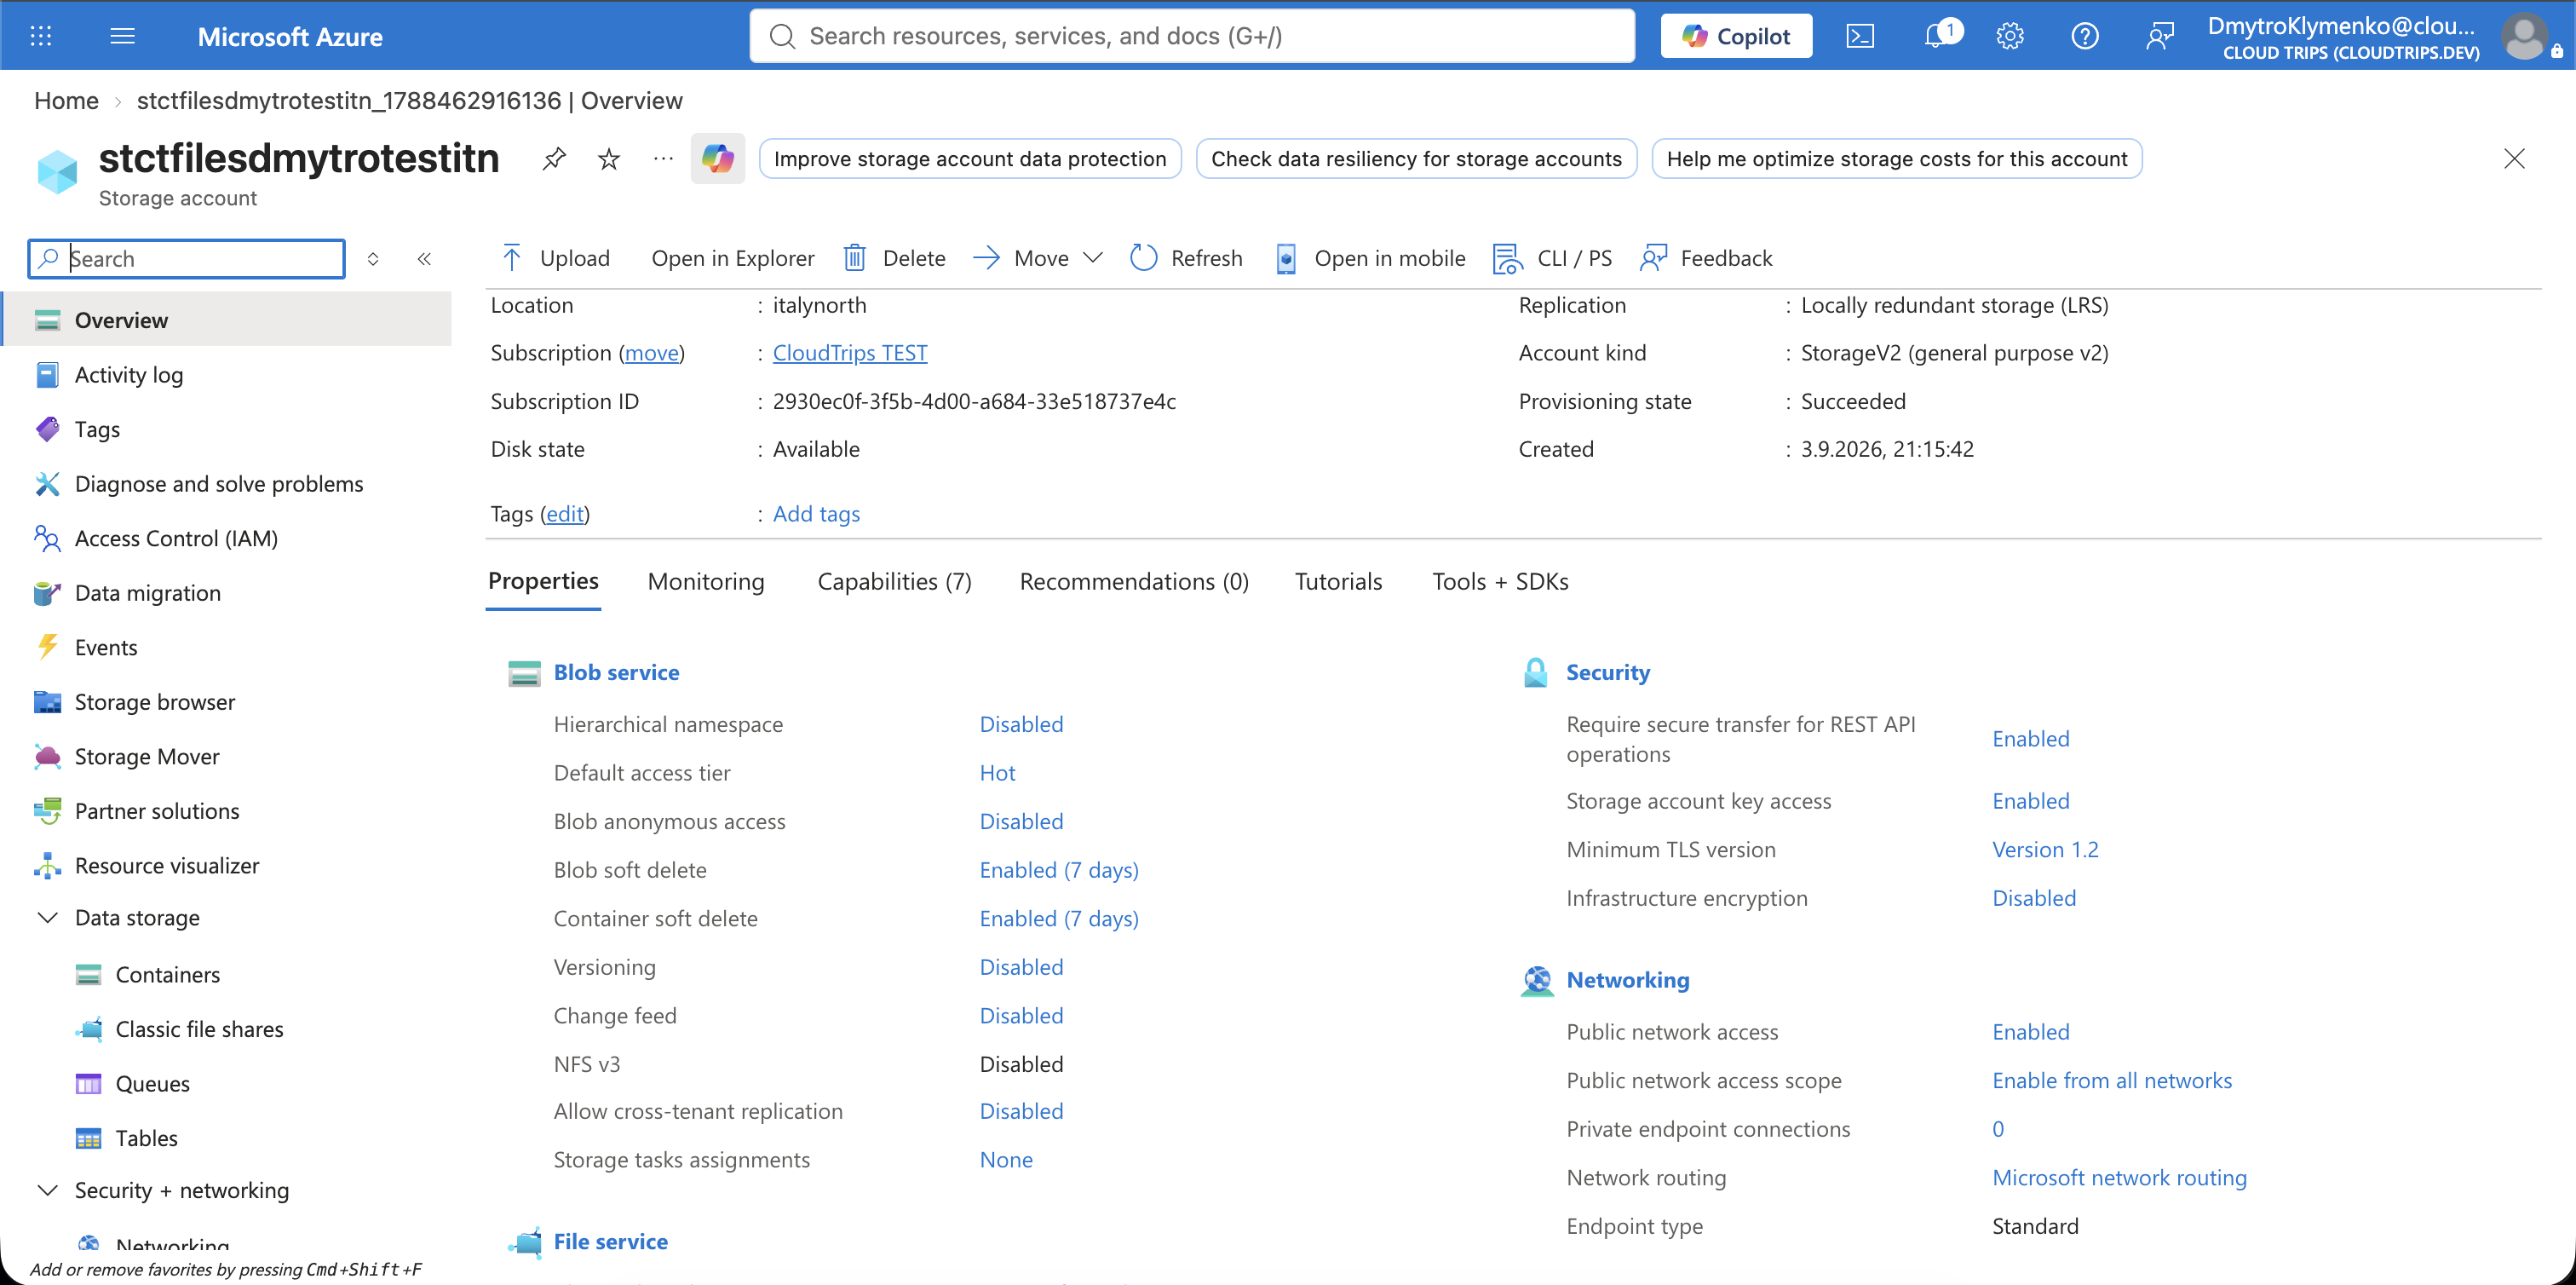This screenshot has height=1285, width=2576.
Task: Close the storage account blade
Action: 2514,158
